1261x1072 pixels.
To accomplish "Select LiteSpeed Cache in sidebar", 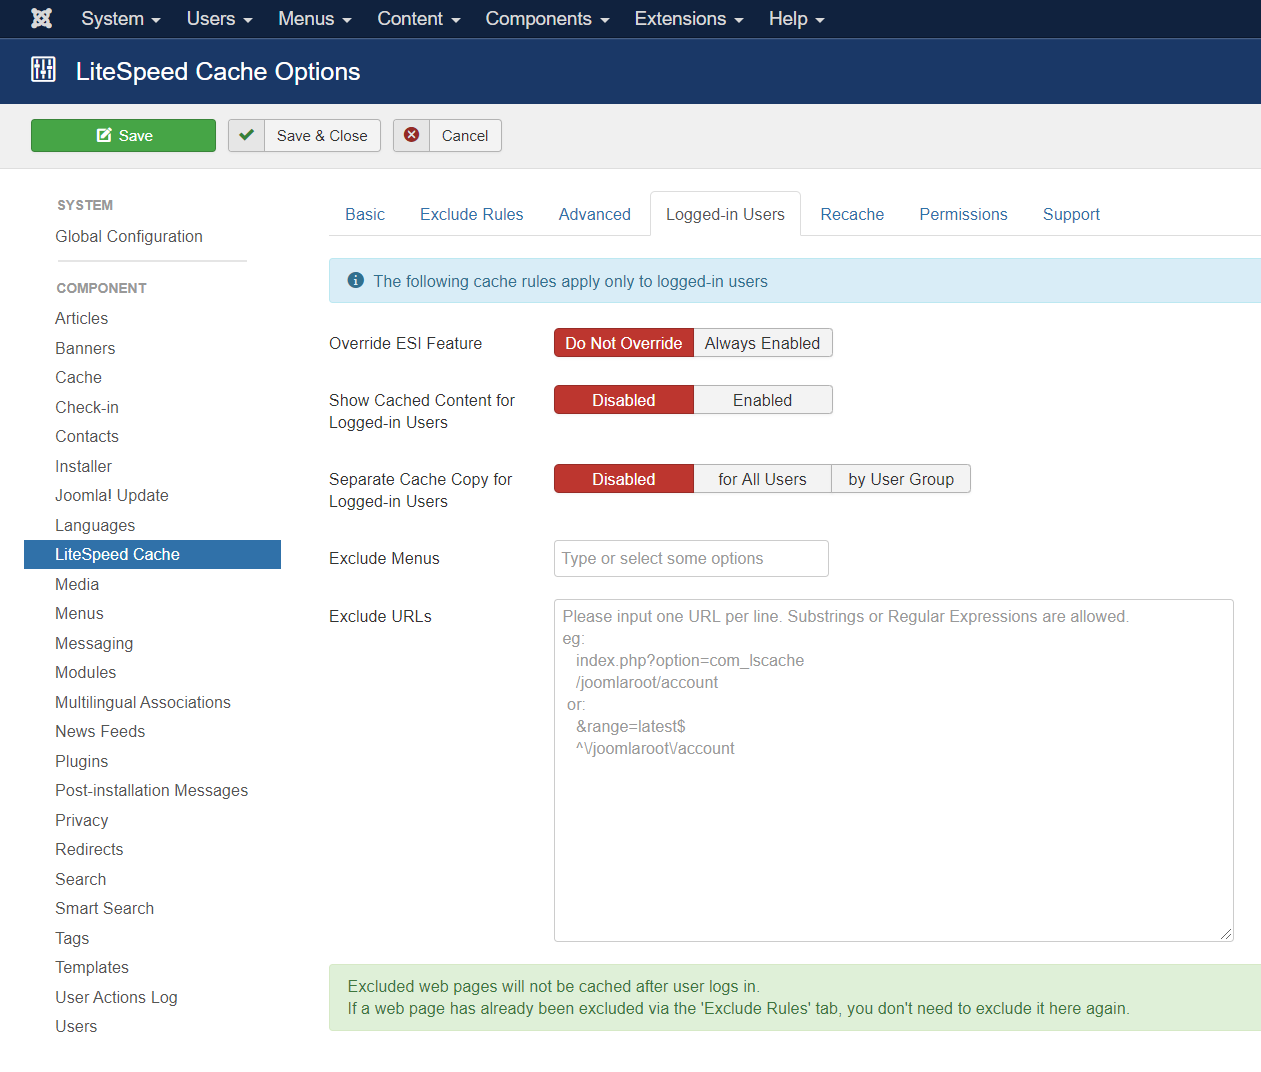I will coord(152,554).
